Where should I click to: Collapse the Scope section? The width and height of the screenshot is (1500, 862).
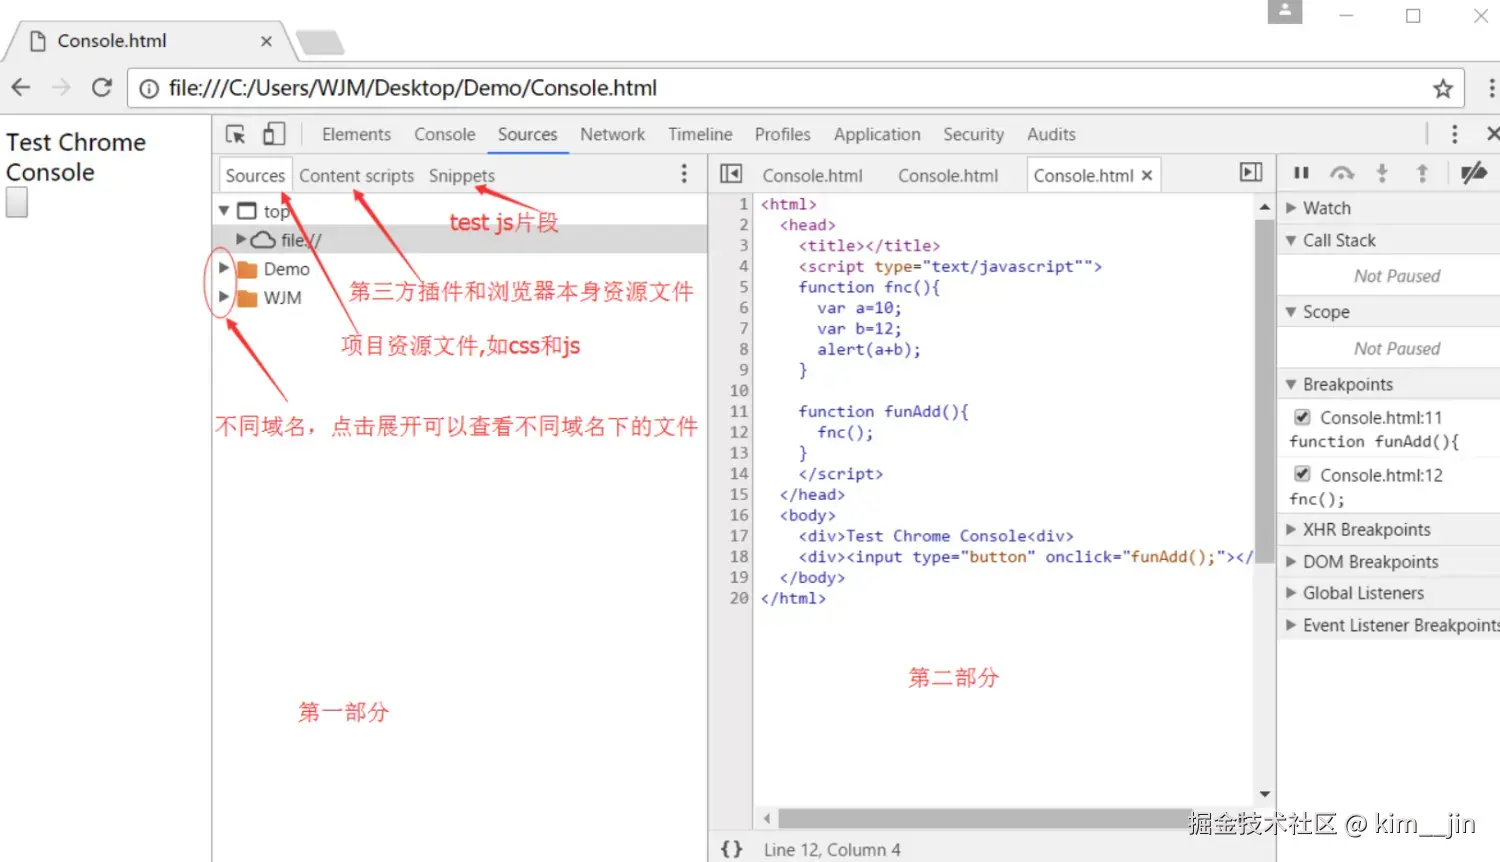pos(1290,312)
